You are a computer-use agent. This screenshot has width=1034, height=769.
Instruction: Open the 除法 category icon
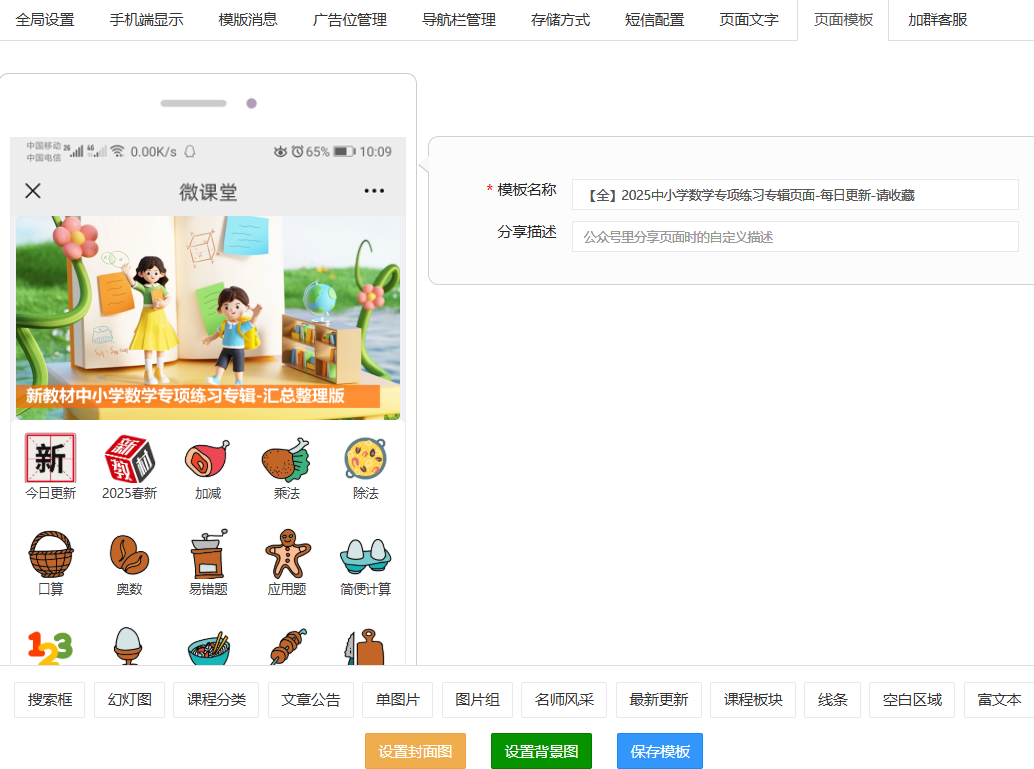pos(366,459)
